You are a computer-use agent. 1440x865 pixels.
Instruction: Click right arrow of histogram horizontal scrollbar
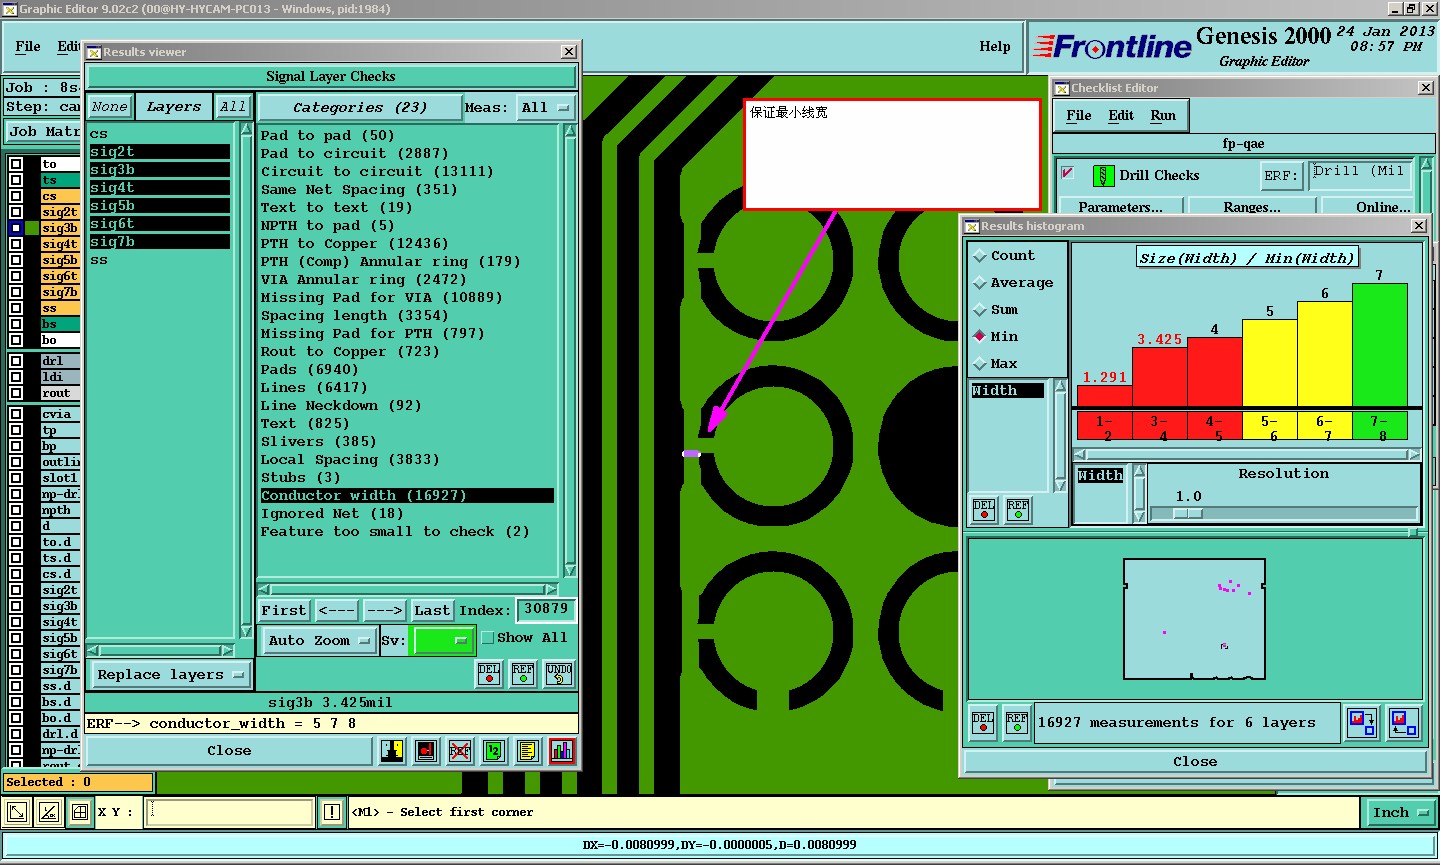(1414, 455)
